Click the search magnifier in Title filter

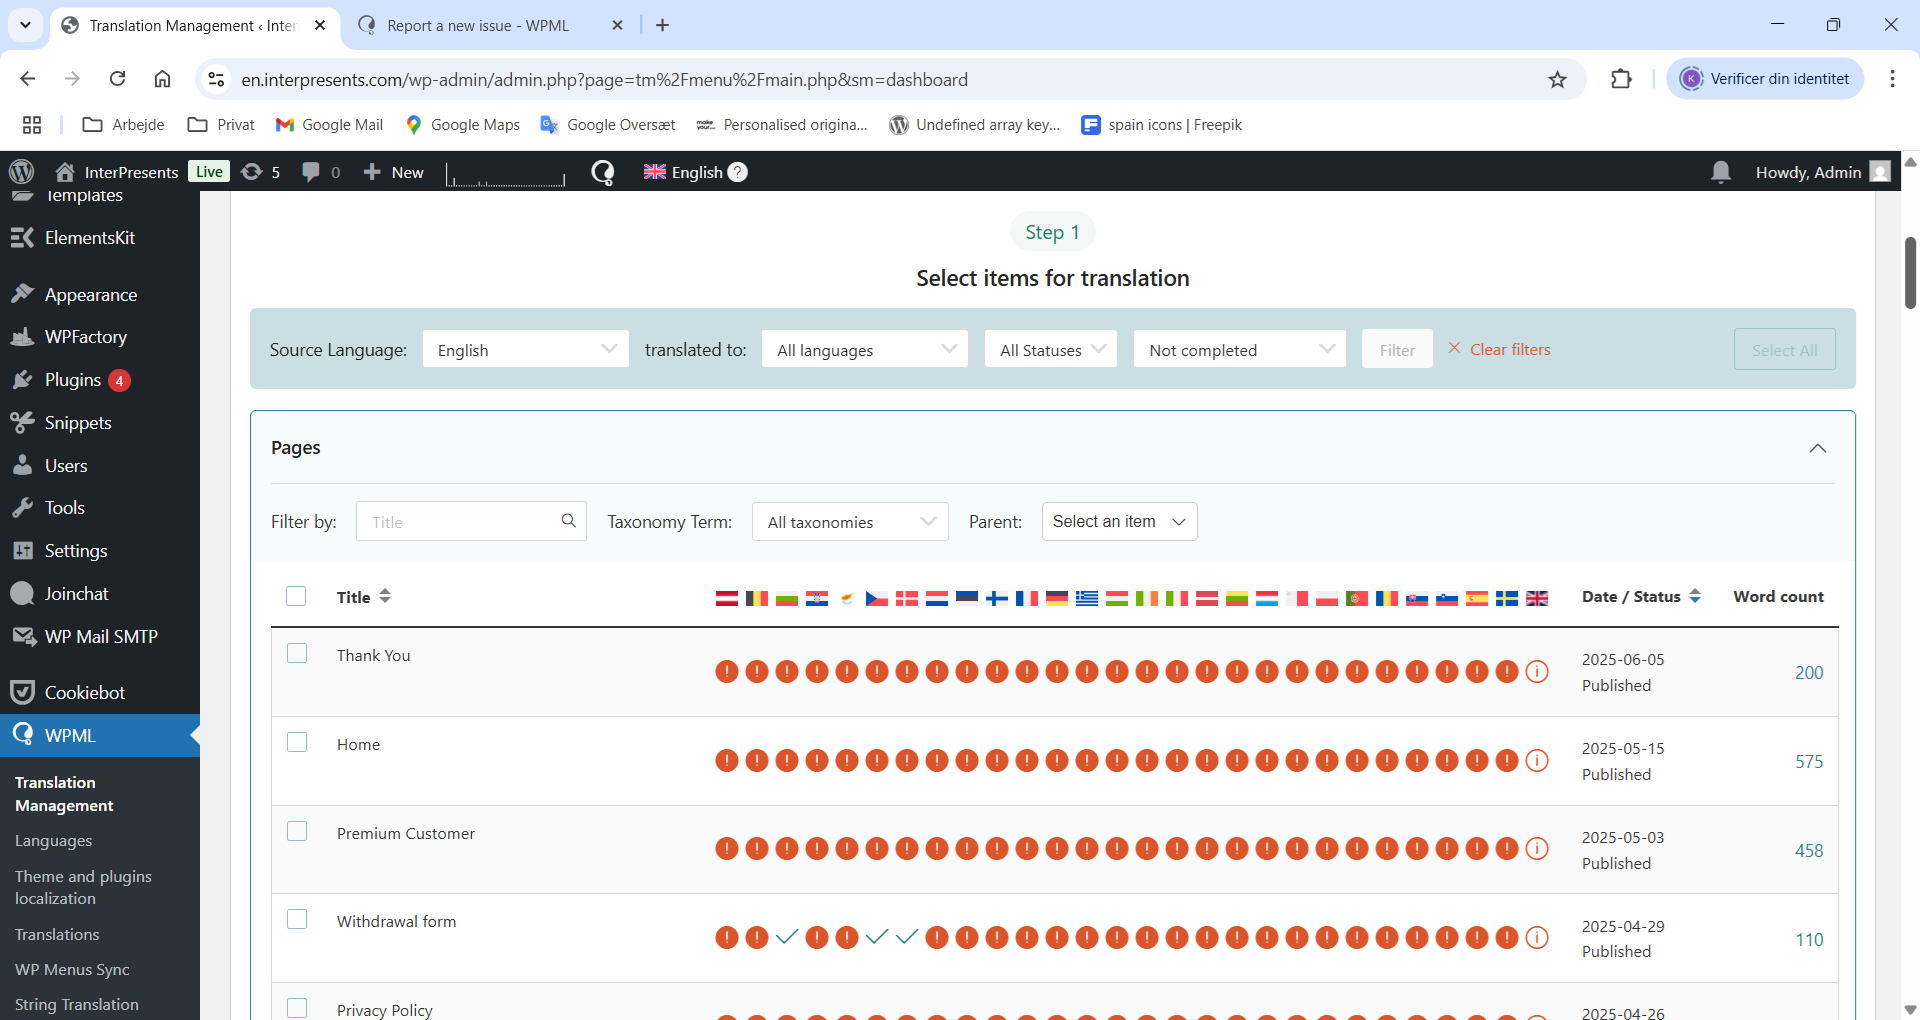pyautogui.click(x=569, y=521)
